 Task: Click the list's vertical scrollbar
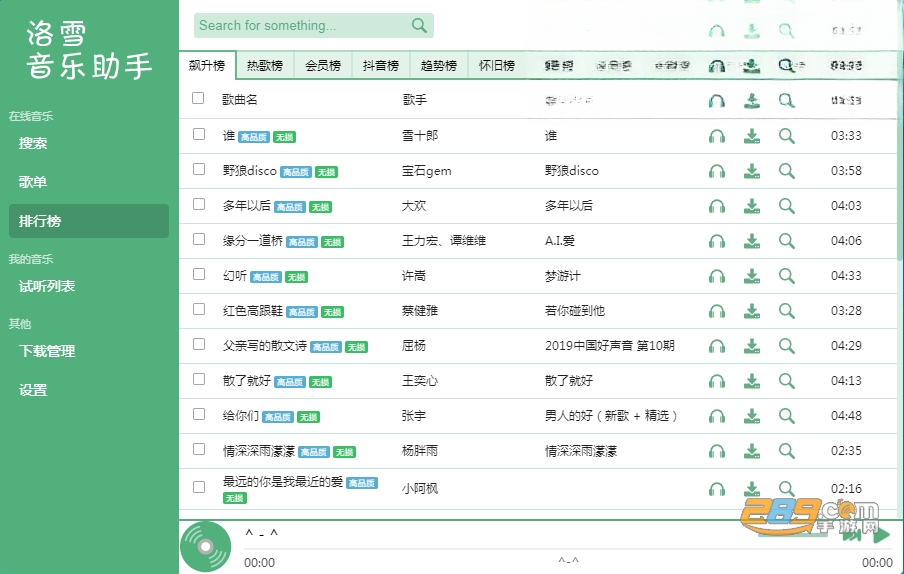click(x=901, y=173)
